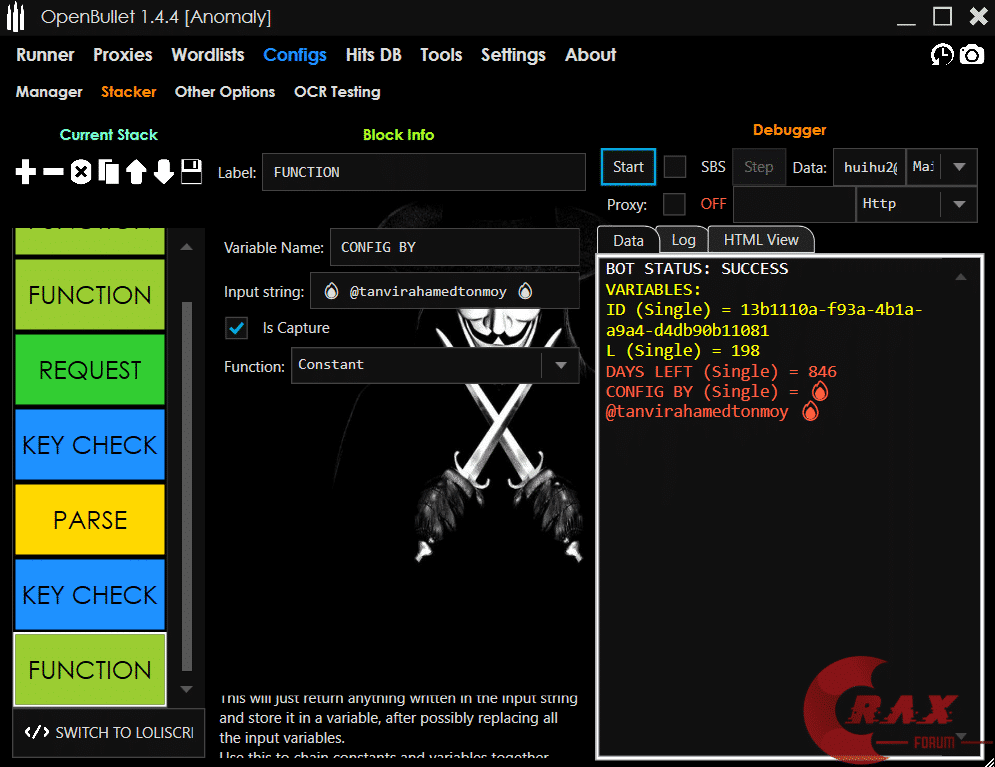Image resolution: width=995 pixels, height=767 pixels.
Task: Select the Configs menu
Action: tap(295, 55)
